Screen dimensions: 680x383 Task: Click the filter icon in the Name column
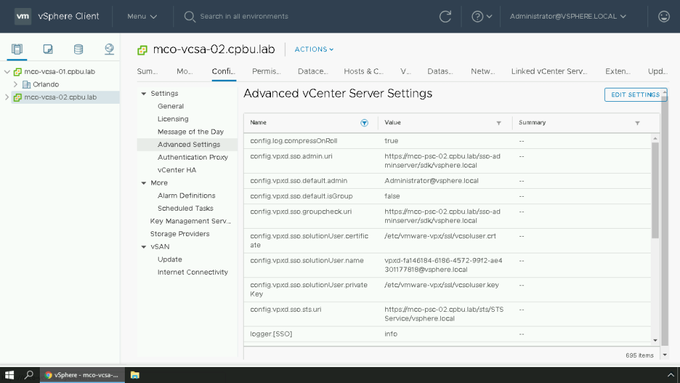pyautogui.click(x=364, y=123)
